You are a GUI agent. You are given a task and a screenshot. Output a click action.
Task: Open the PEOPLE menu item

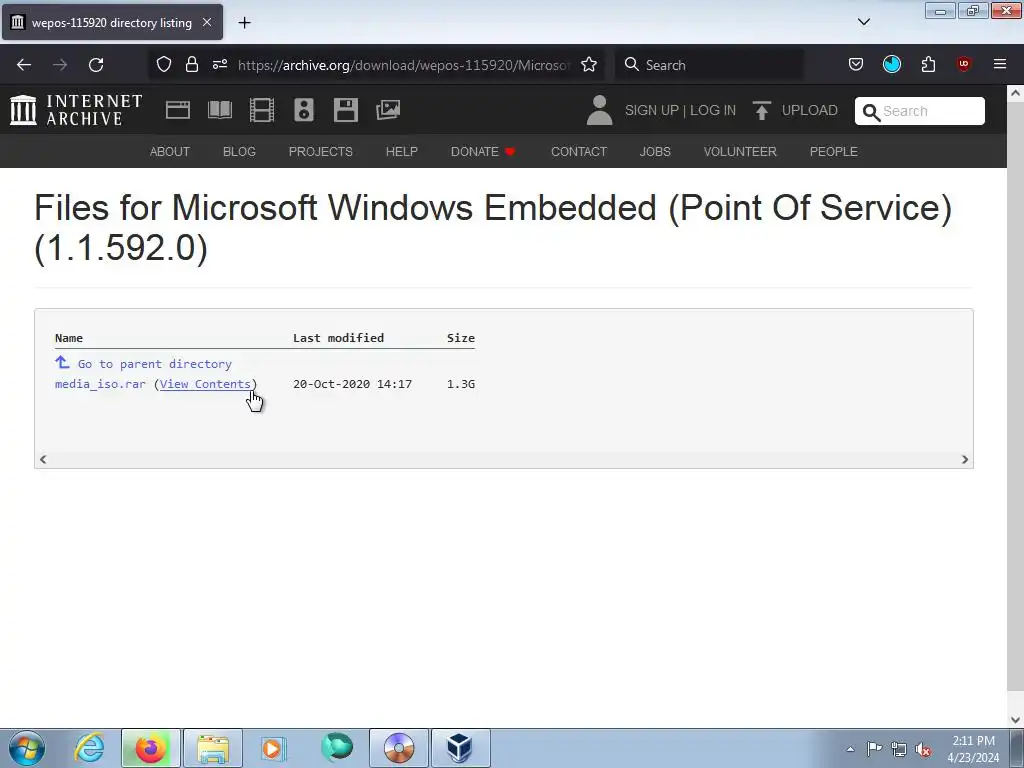[x=834, y=152]
